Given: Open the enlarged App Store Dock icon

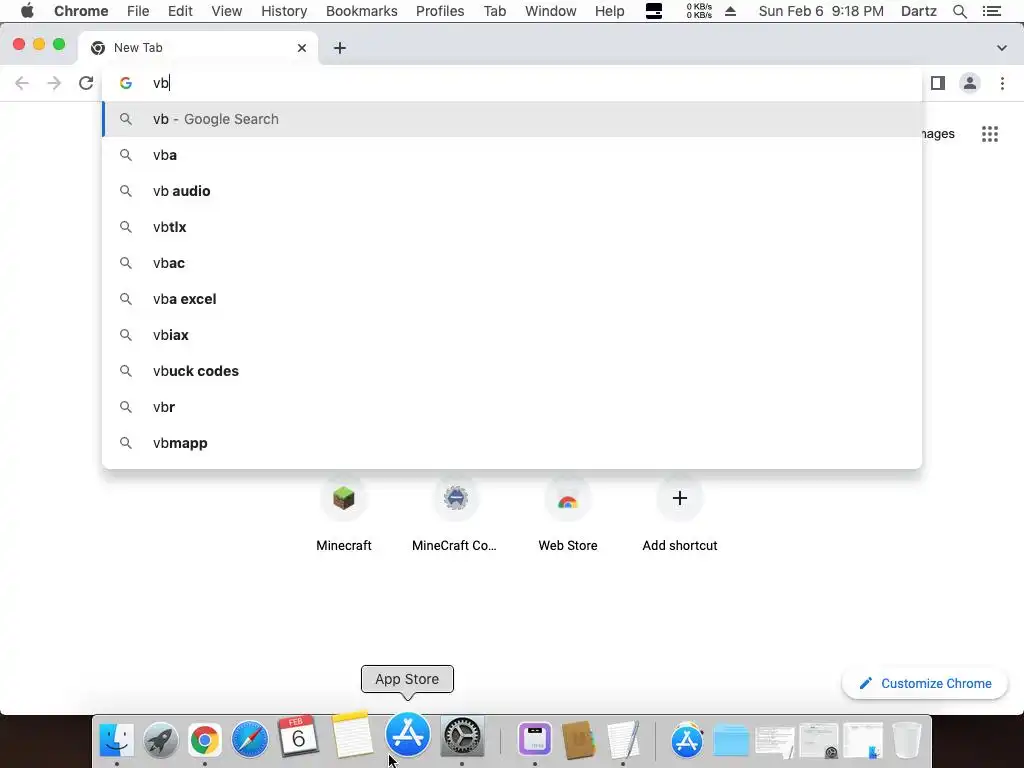Looking at the screenshot, I should pyautogui.click(x=408, y=734).
